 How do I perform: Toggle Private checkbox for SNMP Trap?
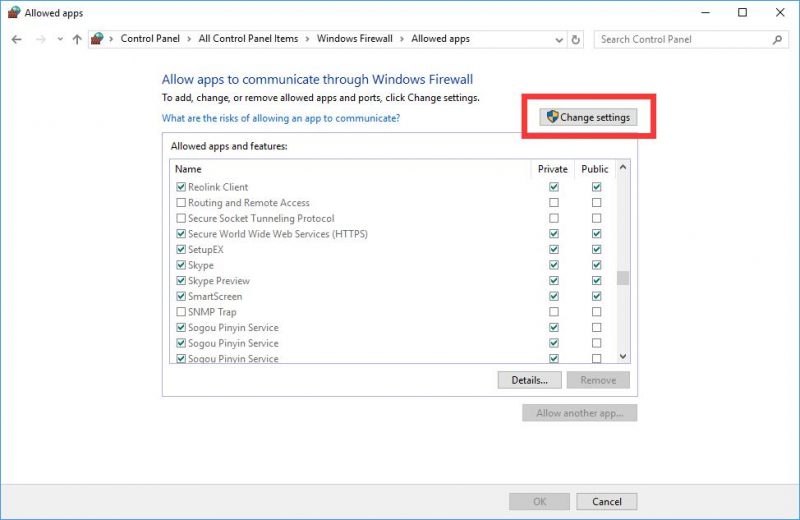pos(554,312)
